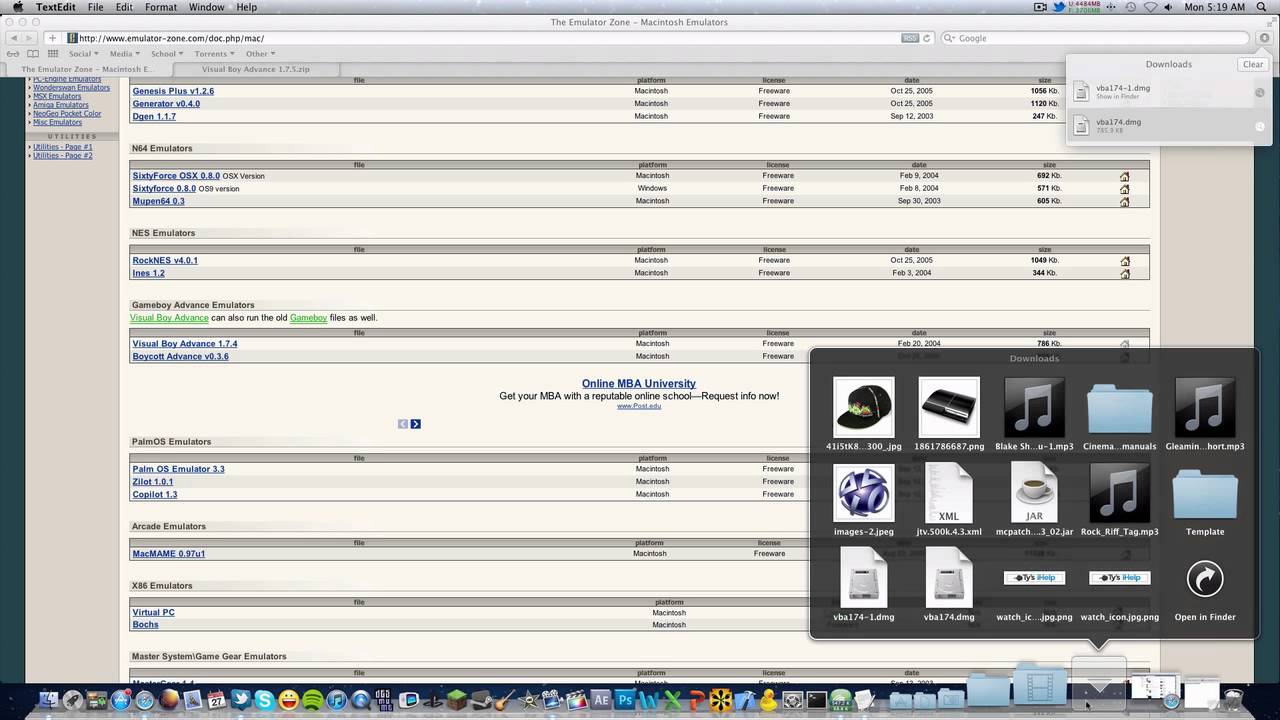Click the Google search field
This screenshot has height=720, width=1280.
click(1095, 38)
